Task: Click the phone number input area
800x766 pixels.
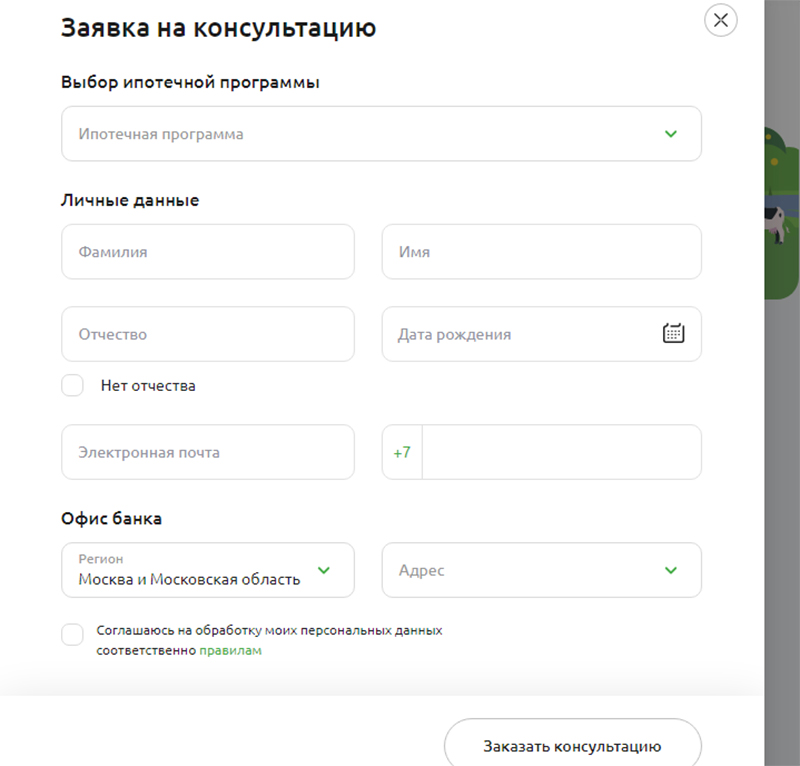Action: (x=560, y=453)
